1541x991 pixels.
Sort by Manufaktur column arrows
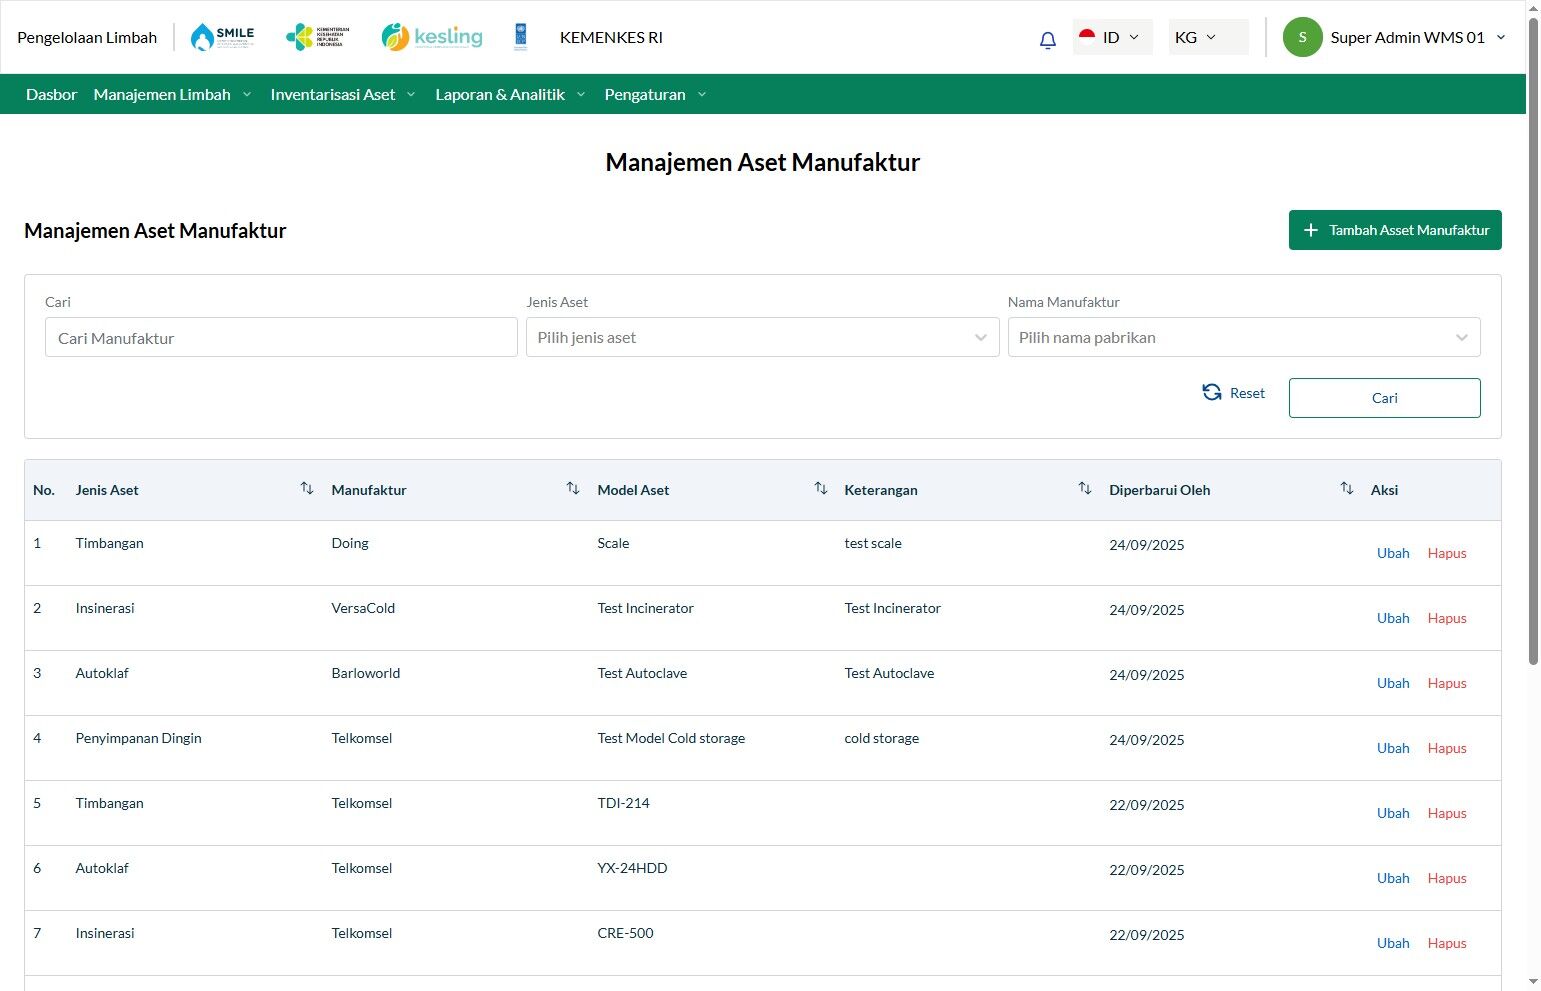572,489
